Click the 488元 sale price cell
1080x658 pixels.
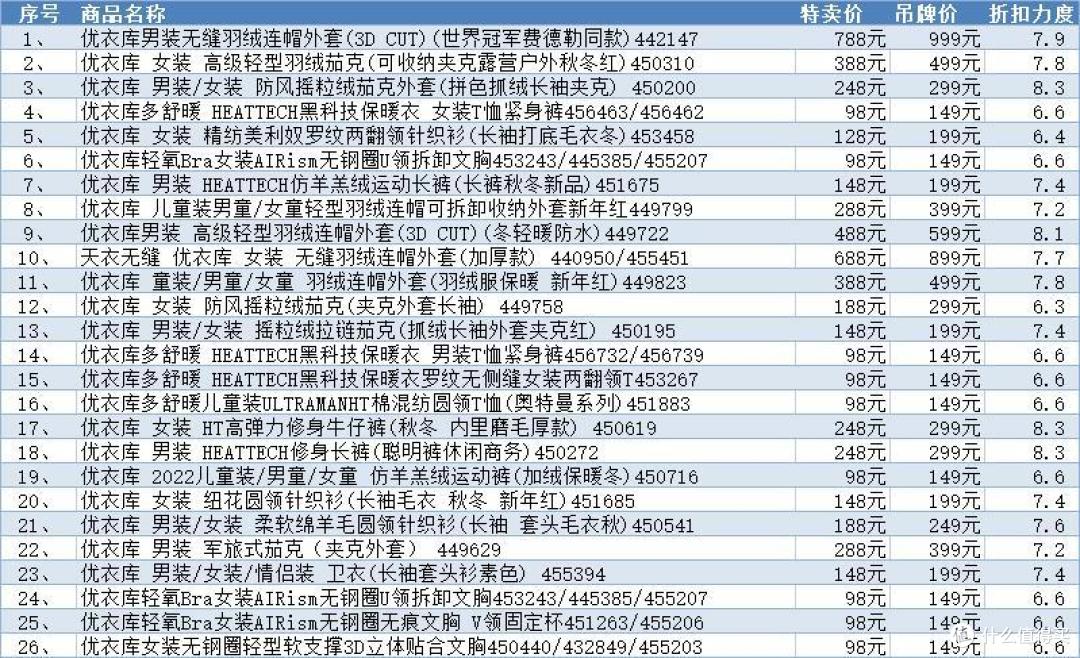click(x=860, y=234)
